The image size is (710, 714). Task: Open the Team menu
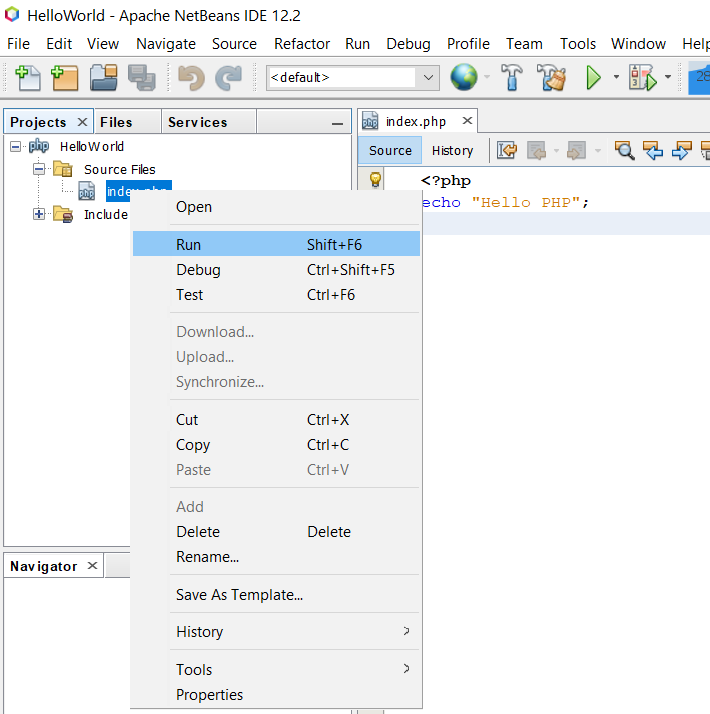[x=524, y=44]
